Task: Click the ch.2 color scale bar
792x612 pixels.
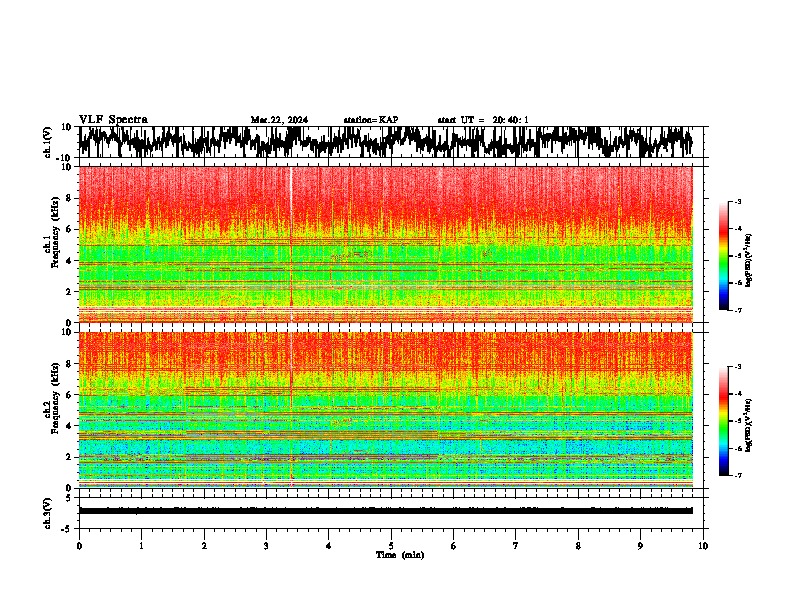Action: [x=723, y=421]
